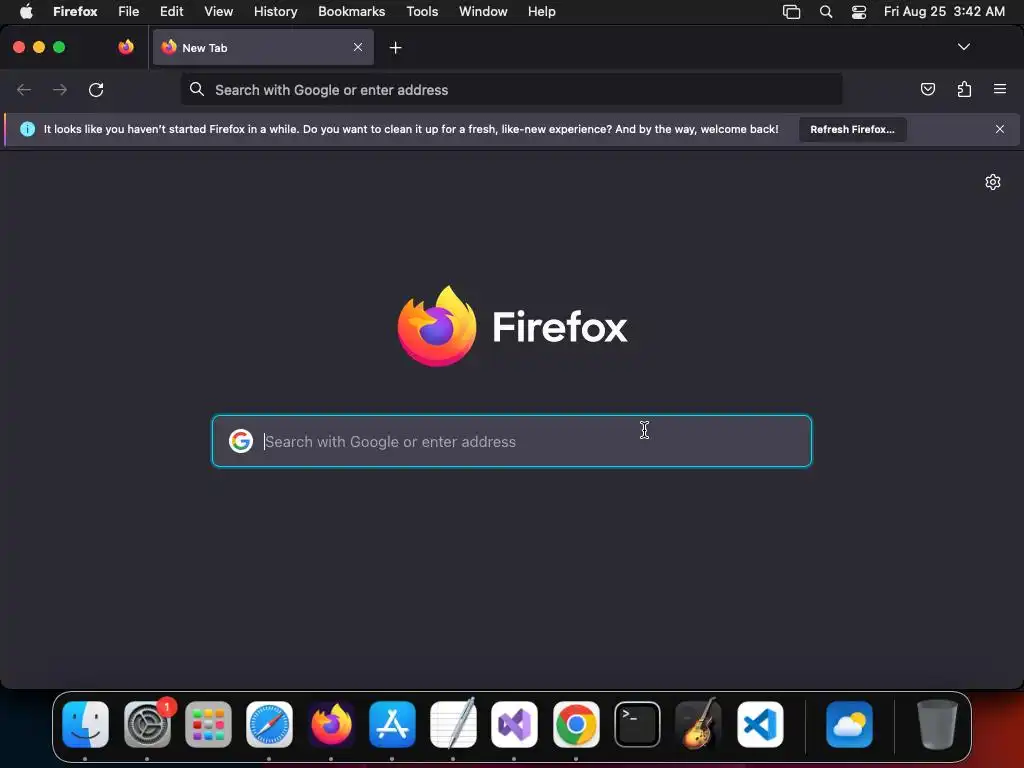This screenshot has width=1024, height=768.
Task: Click the info icon in notification bar
Action: [27, 129]
